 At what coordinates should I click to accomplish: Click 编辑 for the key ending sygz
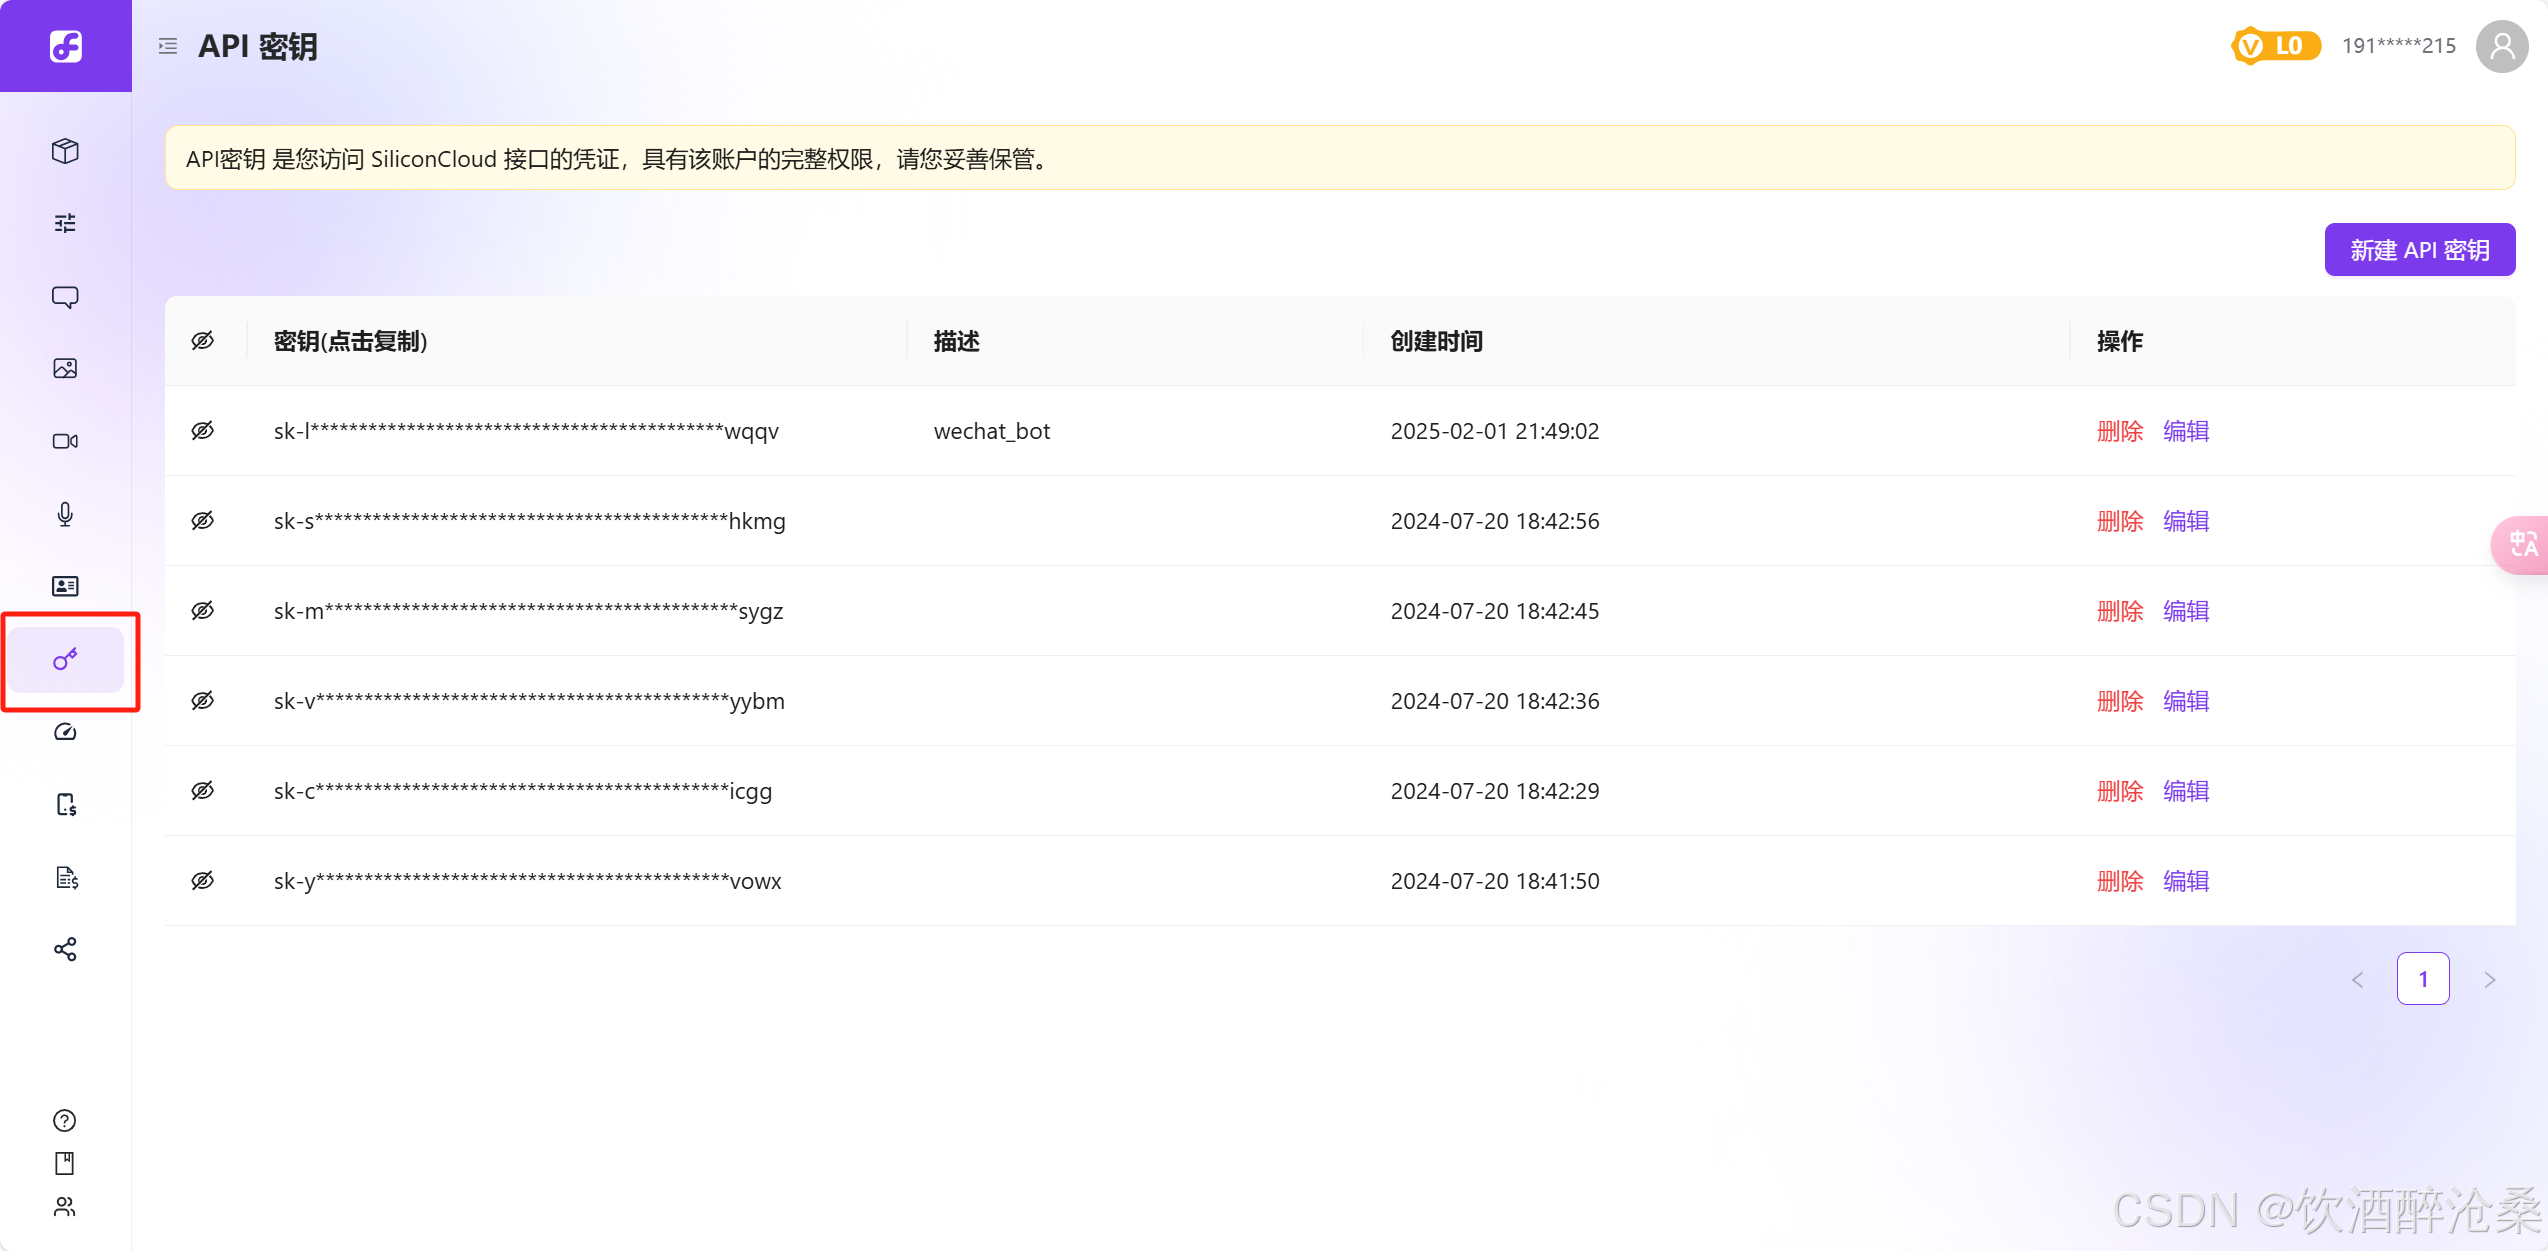[2185, 611]
